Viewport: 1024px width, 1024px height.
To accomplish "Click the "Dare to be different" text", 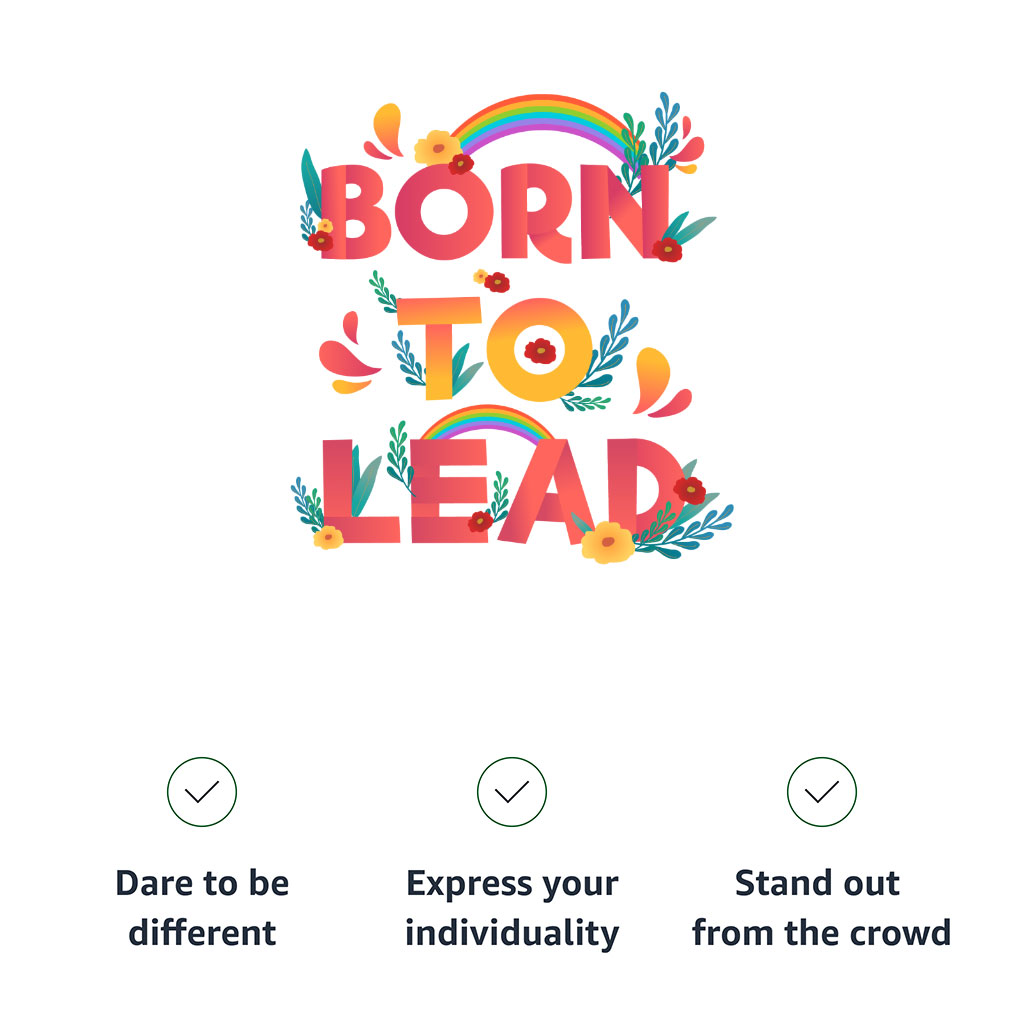I will pos(202,908).
